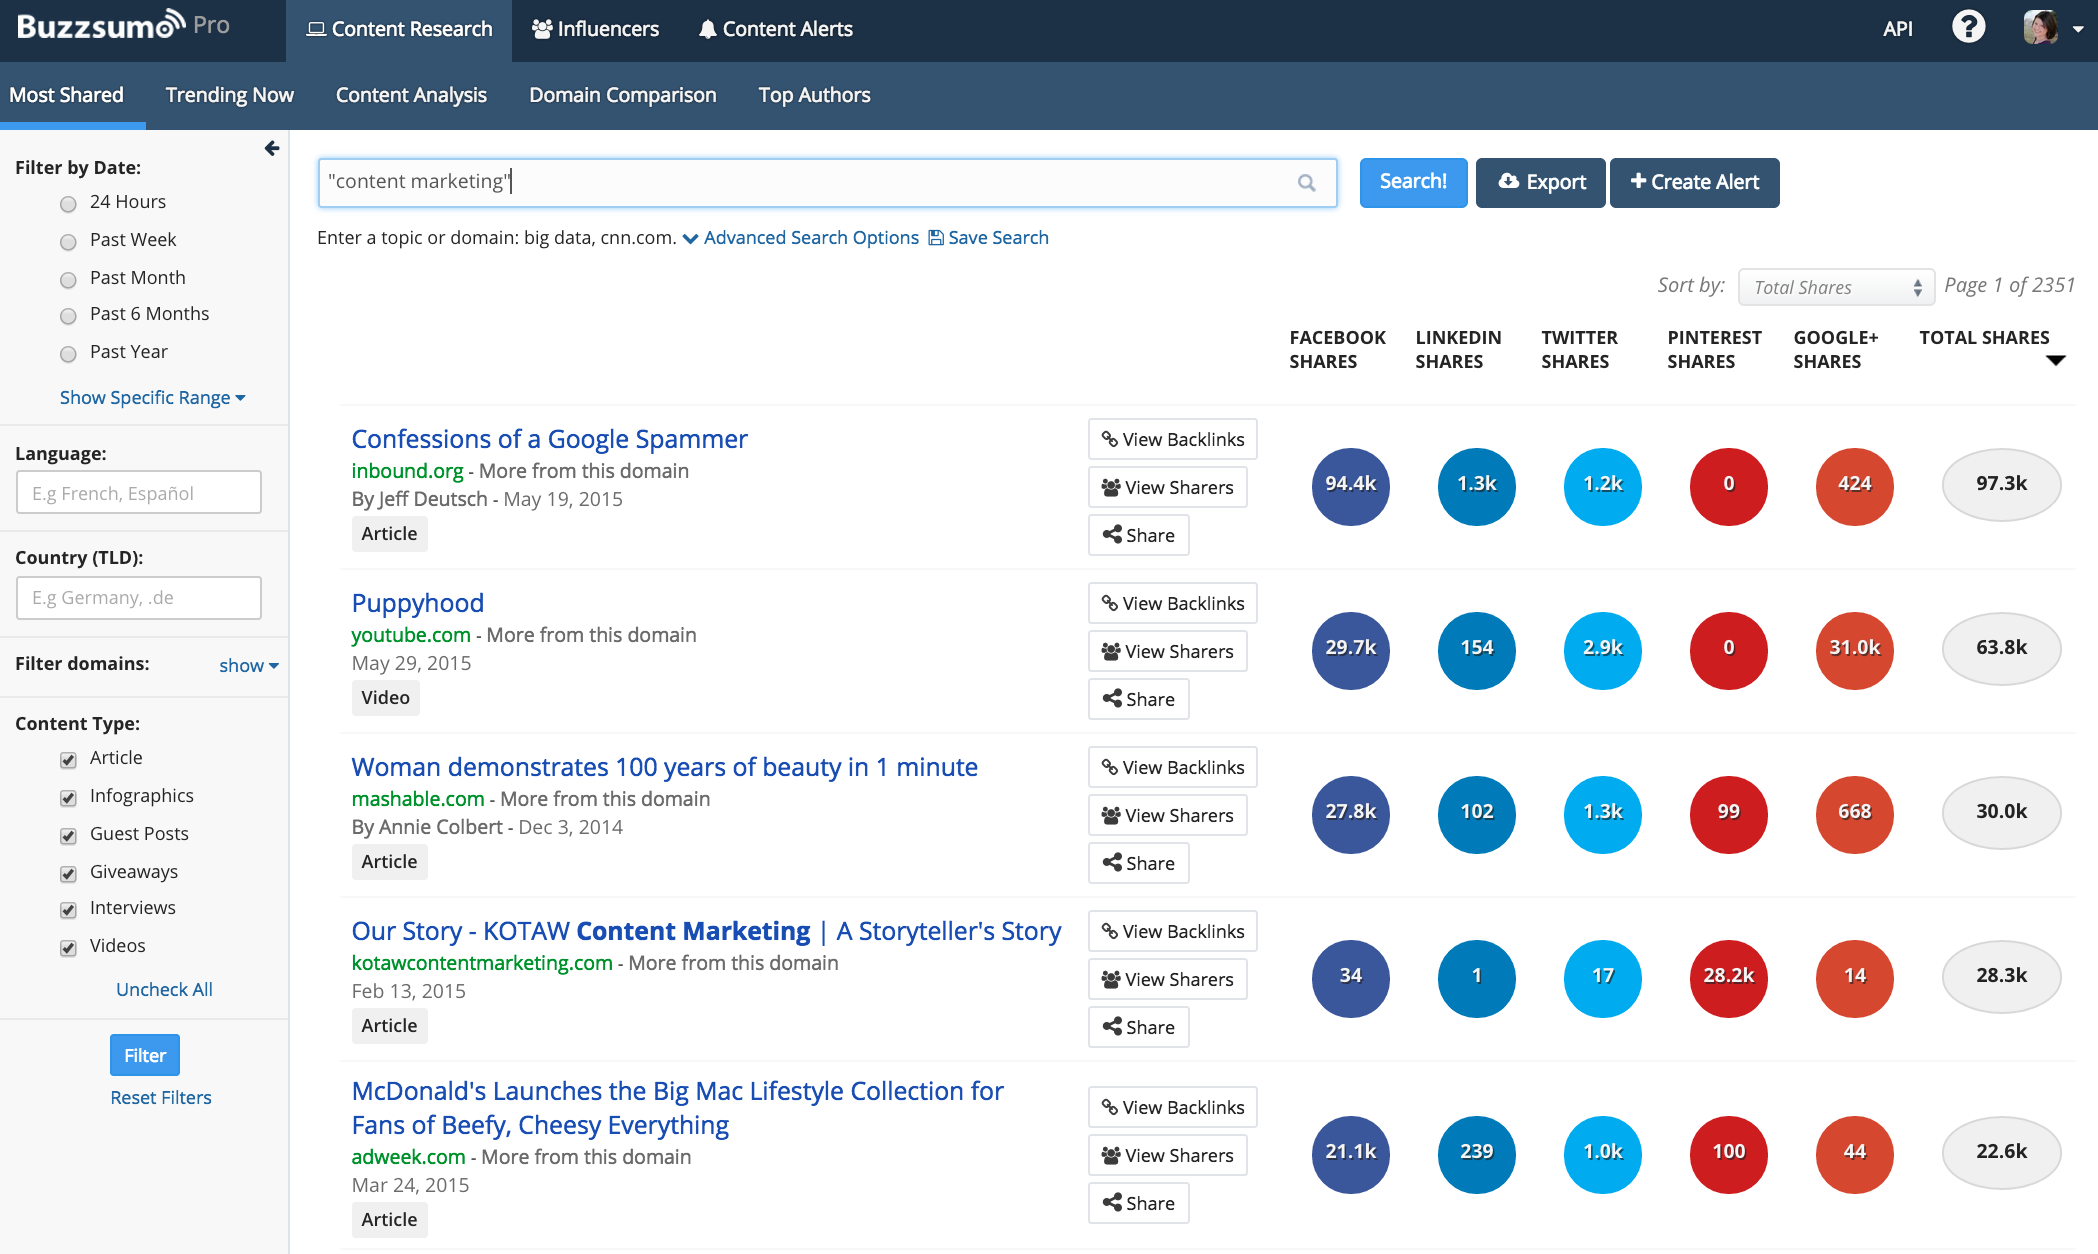Toggle the Infographics checkbox
The width and height of the screenshot is (2098, 1254).
click(68, 798)
